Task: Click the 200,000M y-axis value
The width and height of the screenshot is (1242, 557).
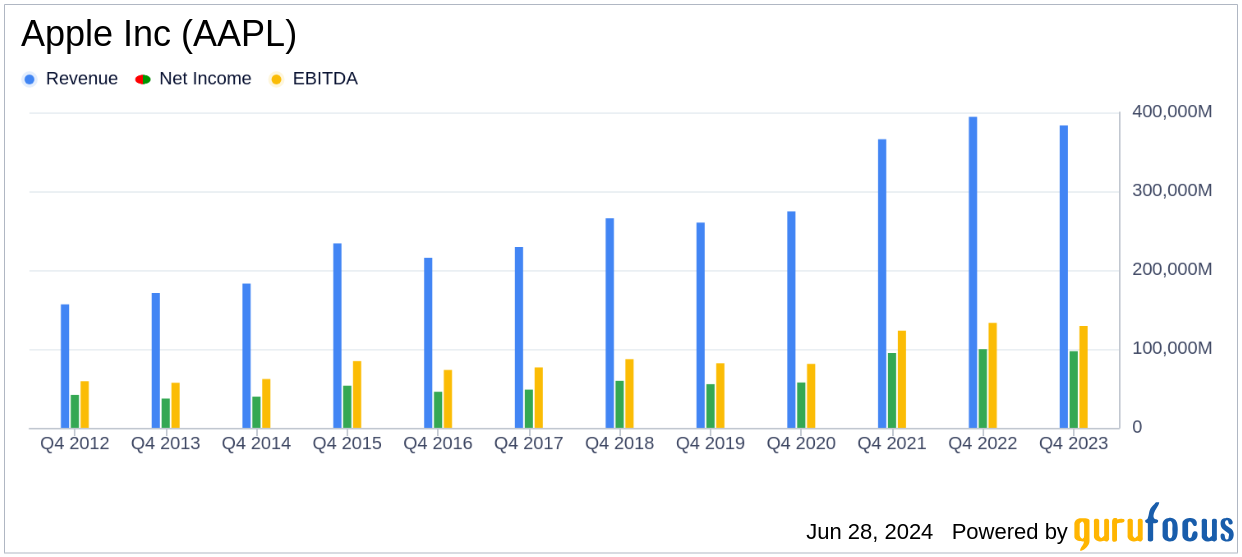Action: (1172, 269)
